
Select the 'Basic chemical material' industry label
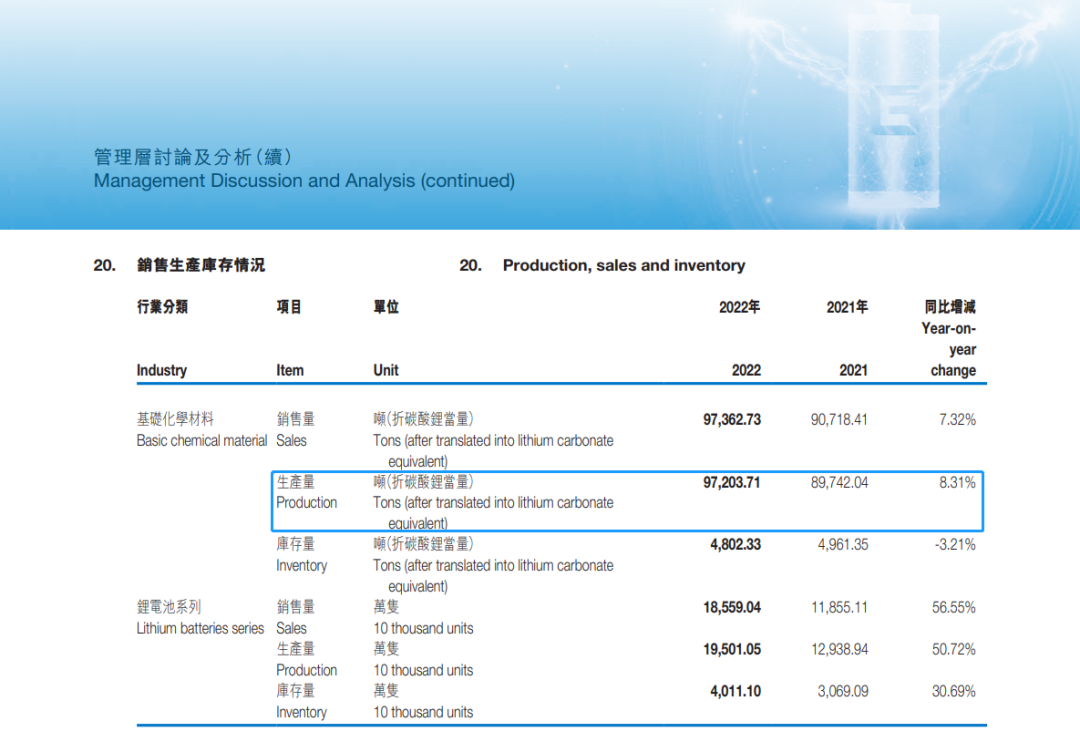click(x=202, y=441)
